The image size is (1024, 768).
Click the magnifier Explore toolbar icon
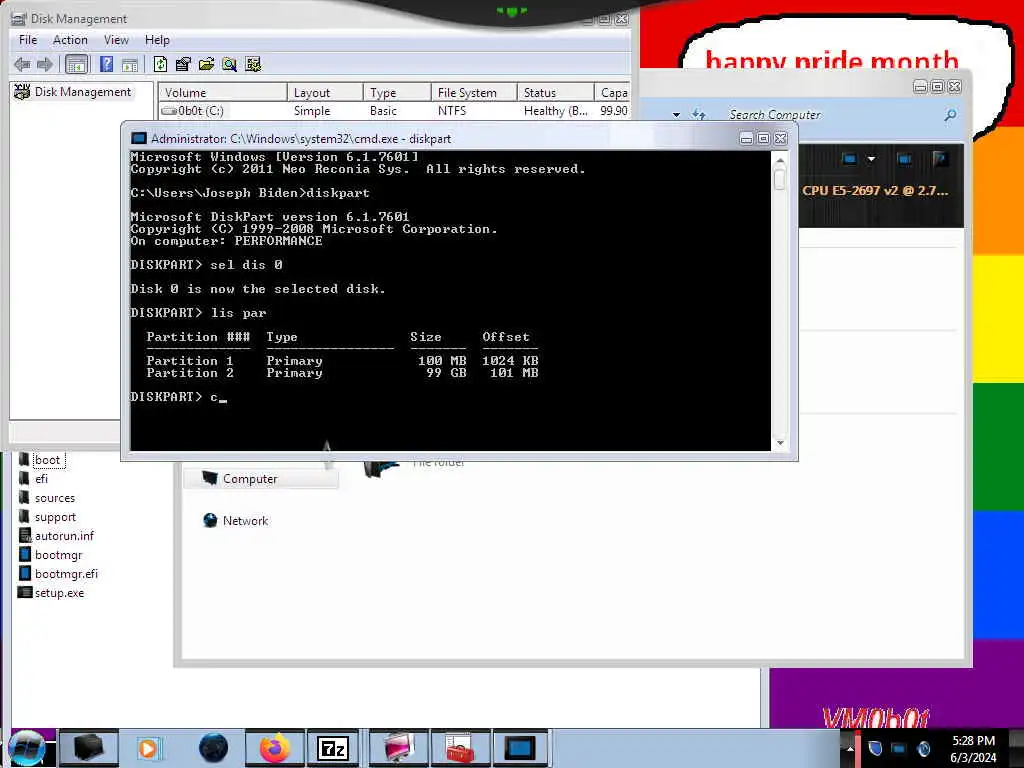coord(229,64)
